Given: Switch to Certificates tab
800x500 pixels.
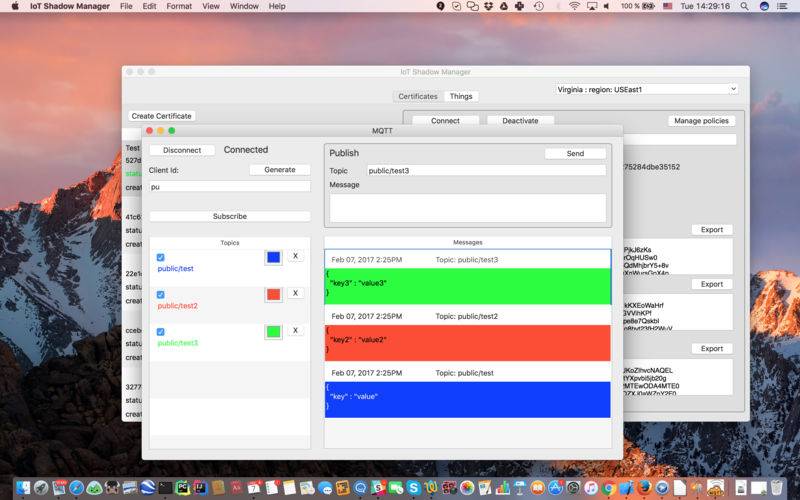Looking at the screenshot, I should click(x=418, y=96).
